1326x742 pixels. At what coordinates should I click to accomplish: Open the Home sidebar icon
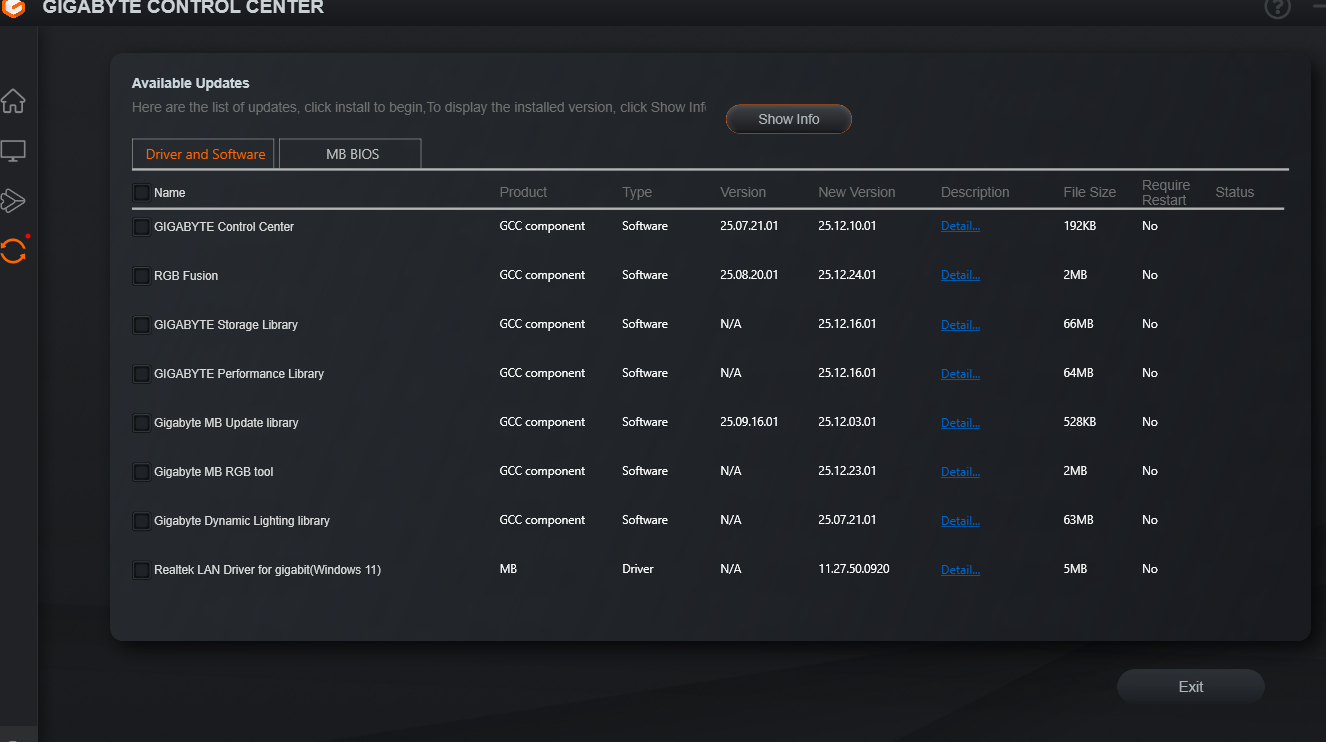[x=13, y=101]
